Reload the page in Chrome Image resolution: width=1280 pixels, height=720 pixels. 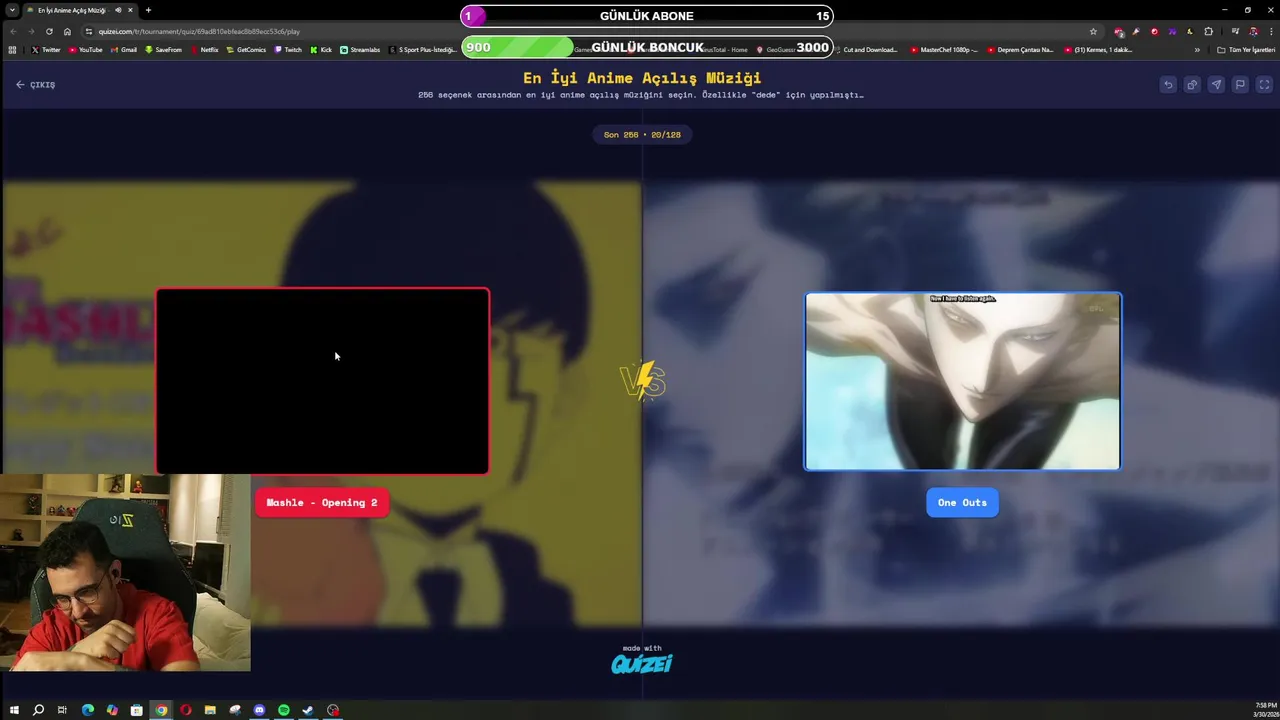pyautogui.click(x=49, y=31)
